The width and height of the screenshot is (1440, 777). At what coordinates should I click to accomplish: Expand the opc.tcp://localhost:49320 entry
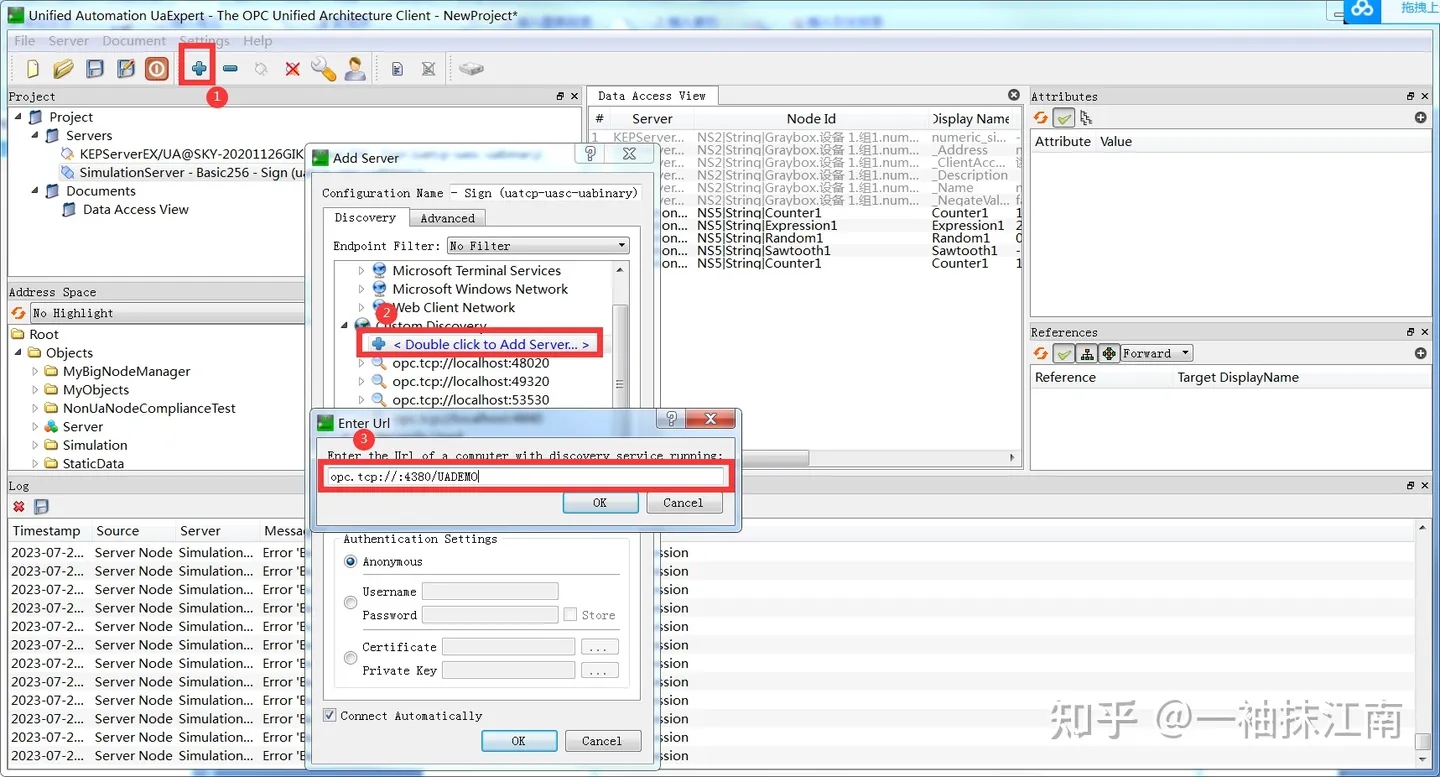[x=362, y=381]
